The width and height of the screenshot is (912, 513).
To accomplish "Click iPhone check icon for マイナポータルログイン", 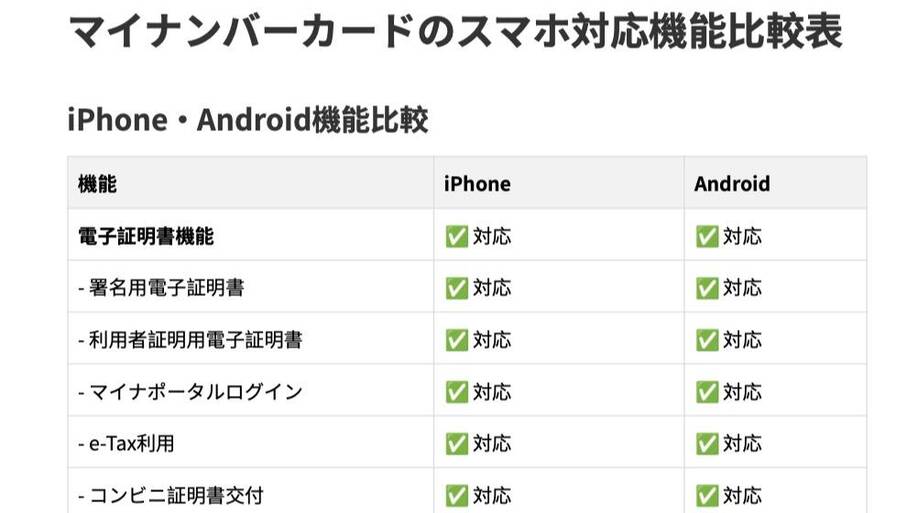I will pyautogui.click(x=457, y=392).
